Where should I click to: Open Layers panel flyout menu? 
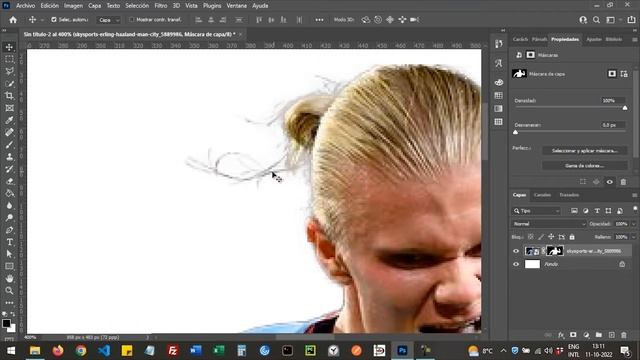635,195
